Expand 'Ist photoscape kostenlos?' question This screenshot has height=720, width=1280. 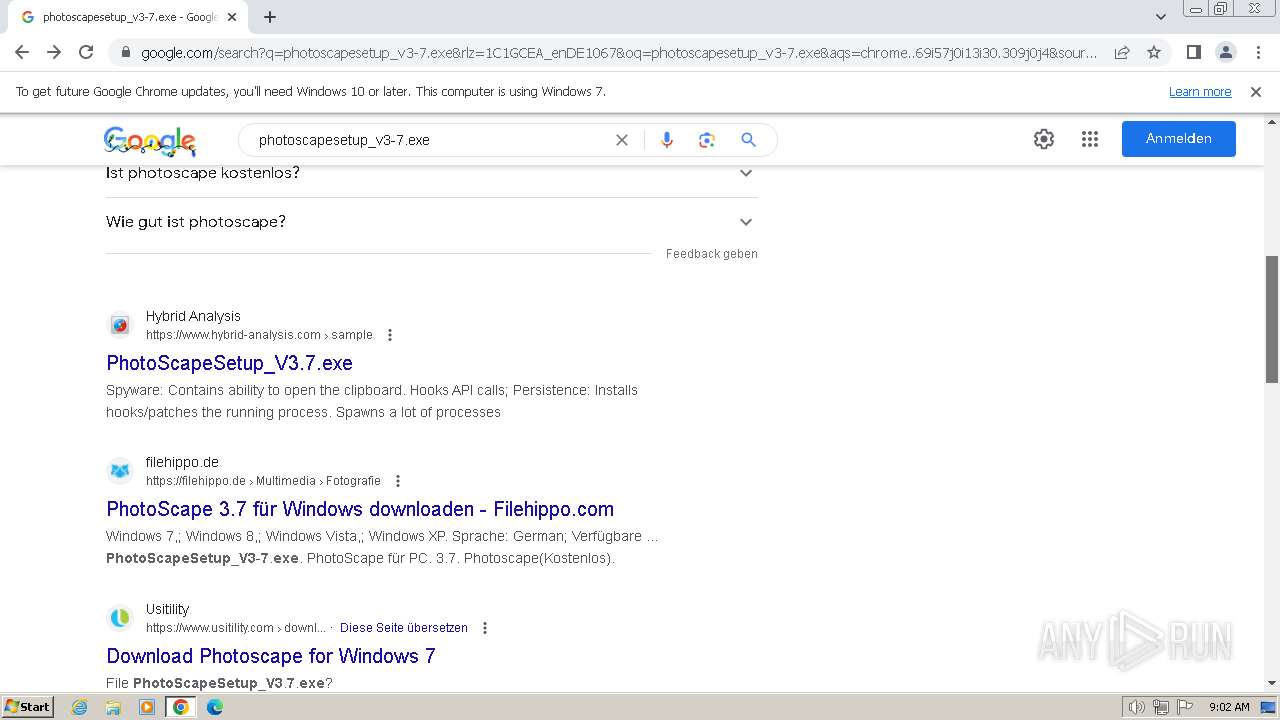coord(431,173)
